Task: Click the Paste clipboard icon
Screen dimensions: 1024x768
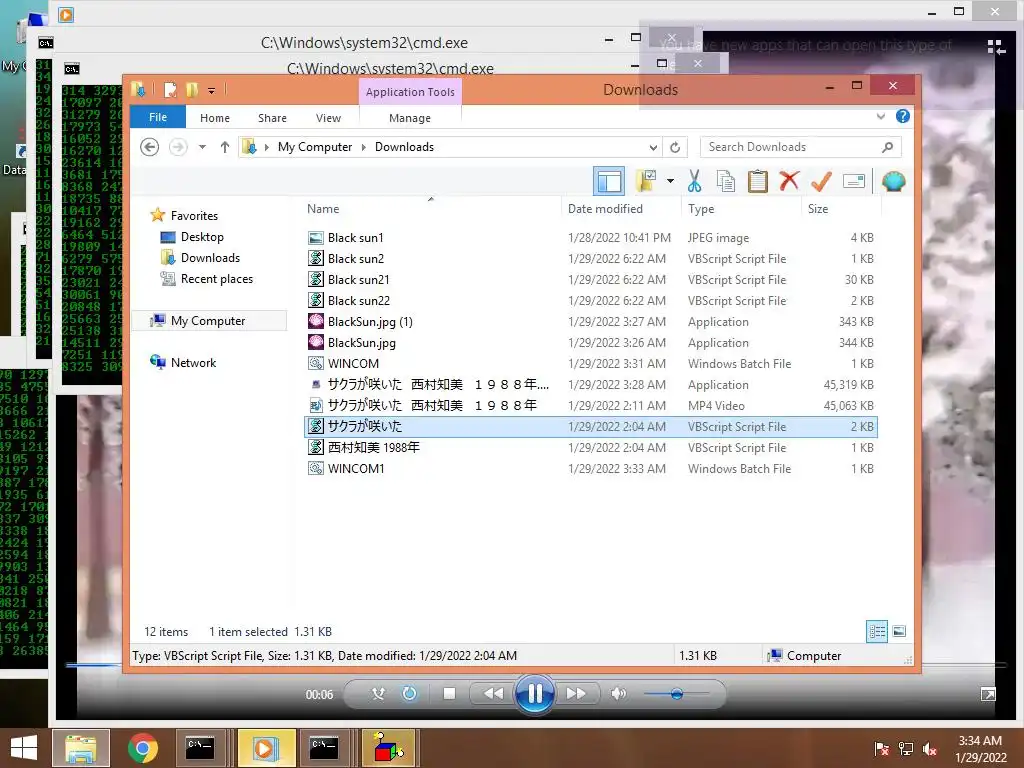Action: (x=757, y=181)
